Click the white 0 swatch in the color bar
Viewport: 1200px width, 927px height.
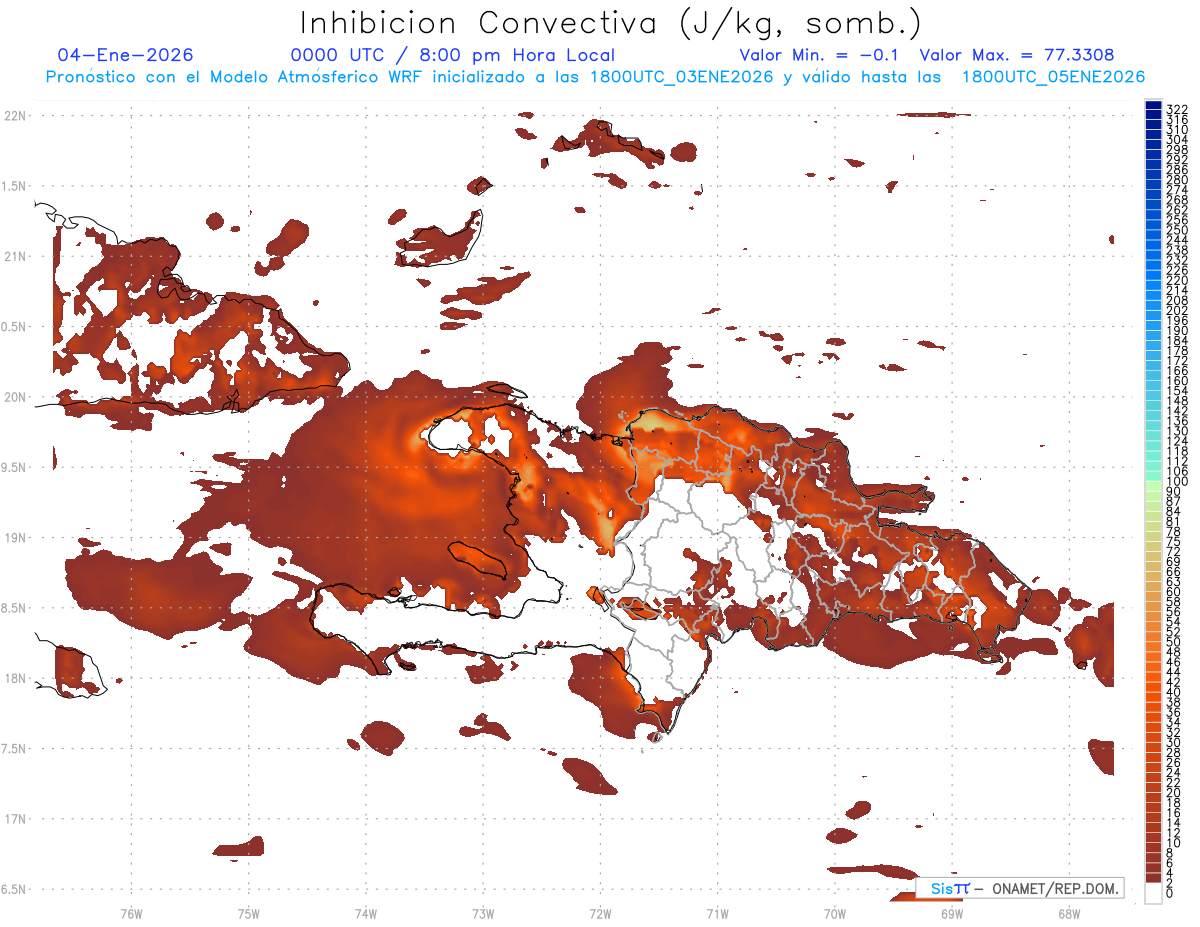(1154, 894)
